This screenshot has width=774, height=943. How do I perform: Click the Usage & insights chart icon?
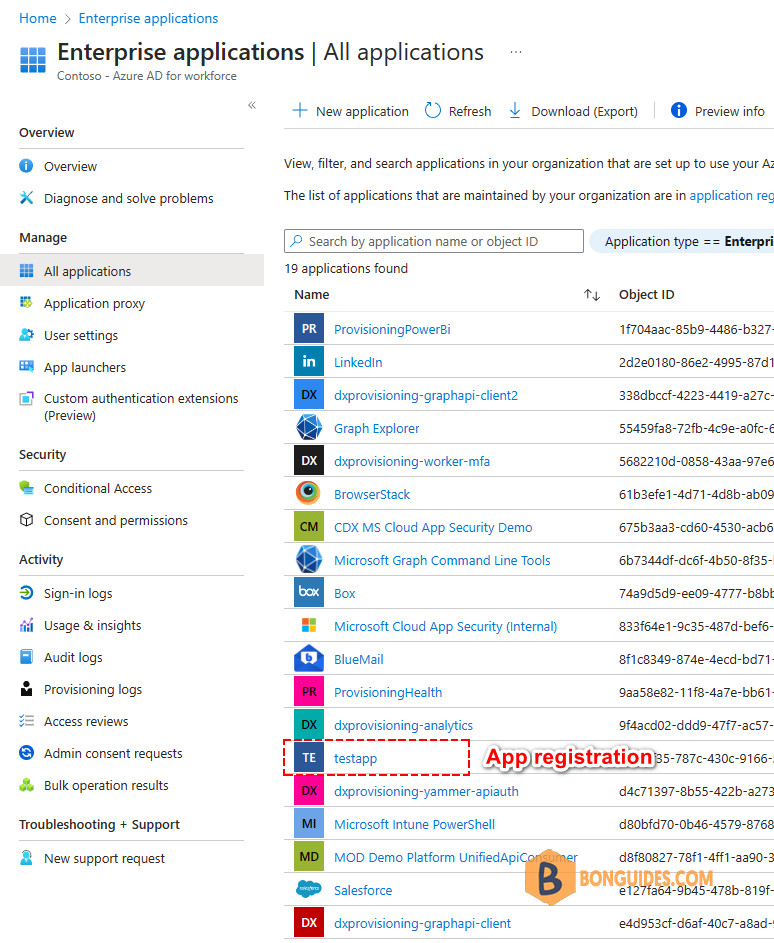click(26, 625)
